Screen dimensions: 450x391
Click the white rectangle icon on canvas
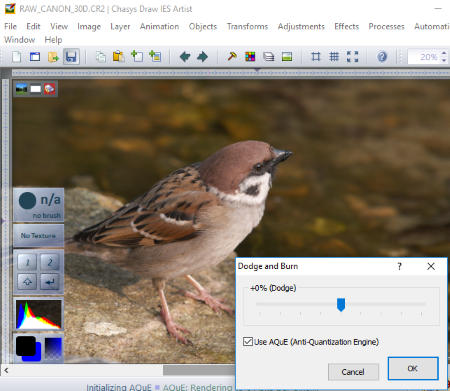pos(35,89)
